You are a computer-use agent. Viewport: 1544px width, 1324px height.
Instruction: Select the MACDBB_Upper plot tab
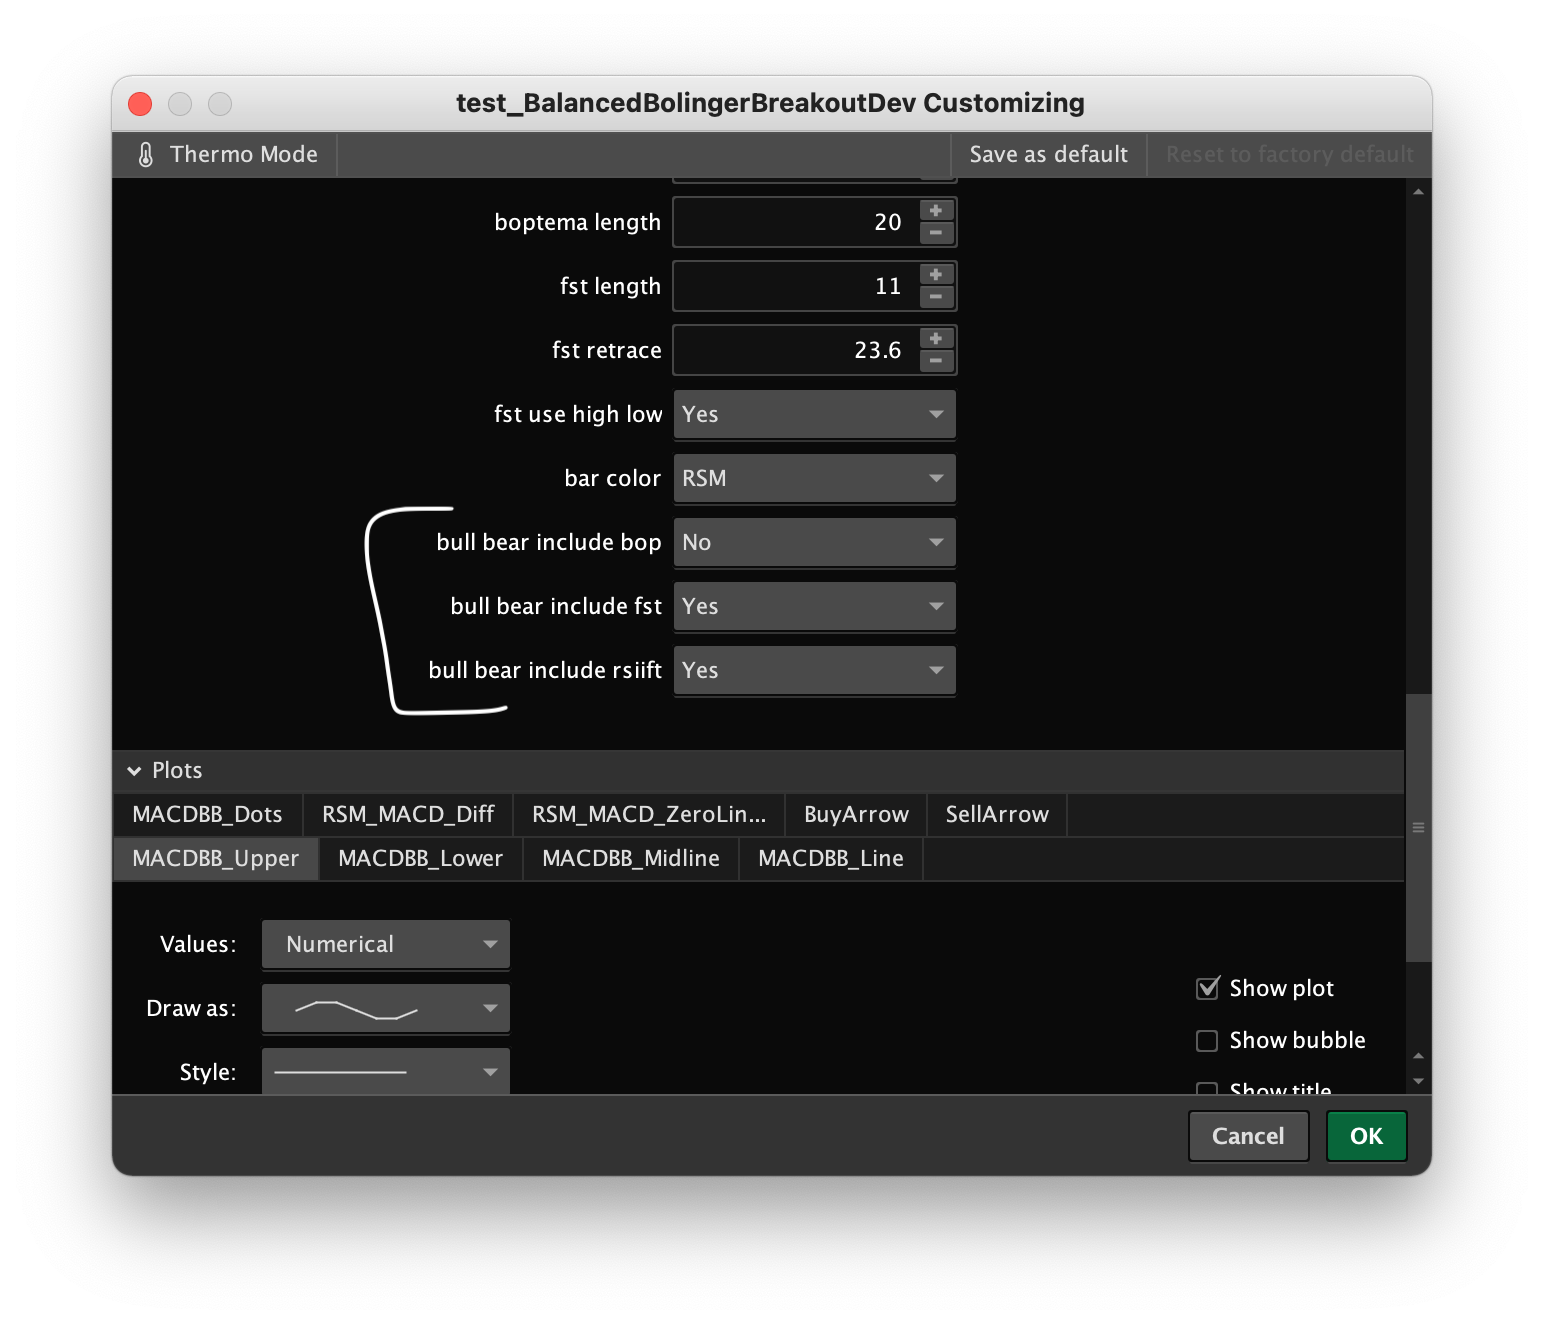click(x=216, y=859)
